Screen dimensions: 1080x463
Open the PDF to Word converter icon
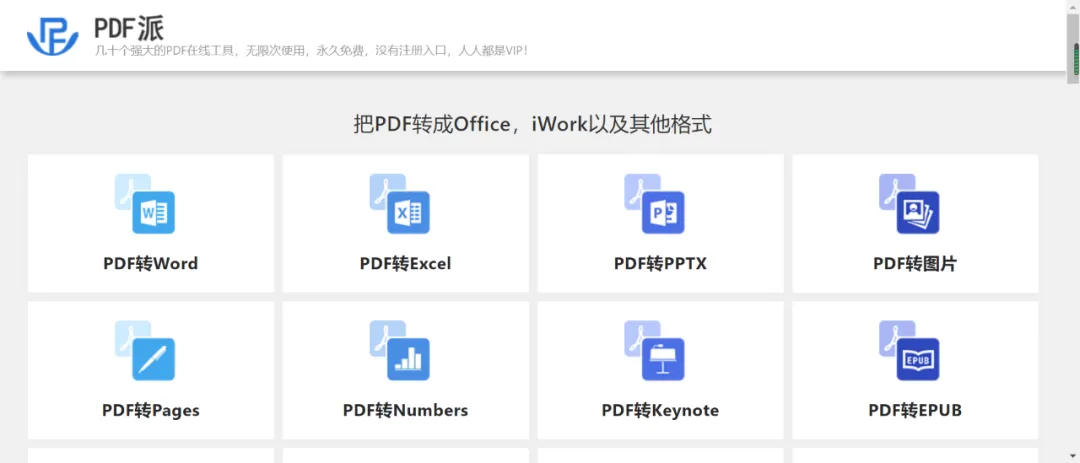point(145,204)
